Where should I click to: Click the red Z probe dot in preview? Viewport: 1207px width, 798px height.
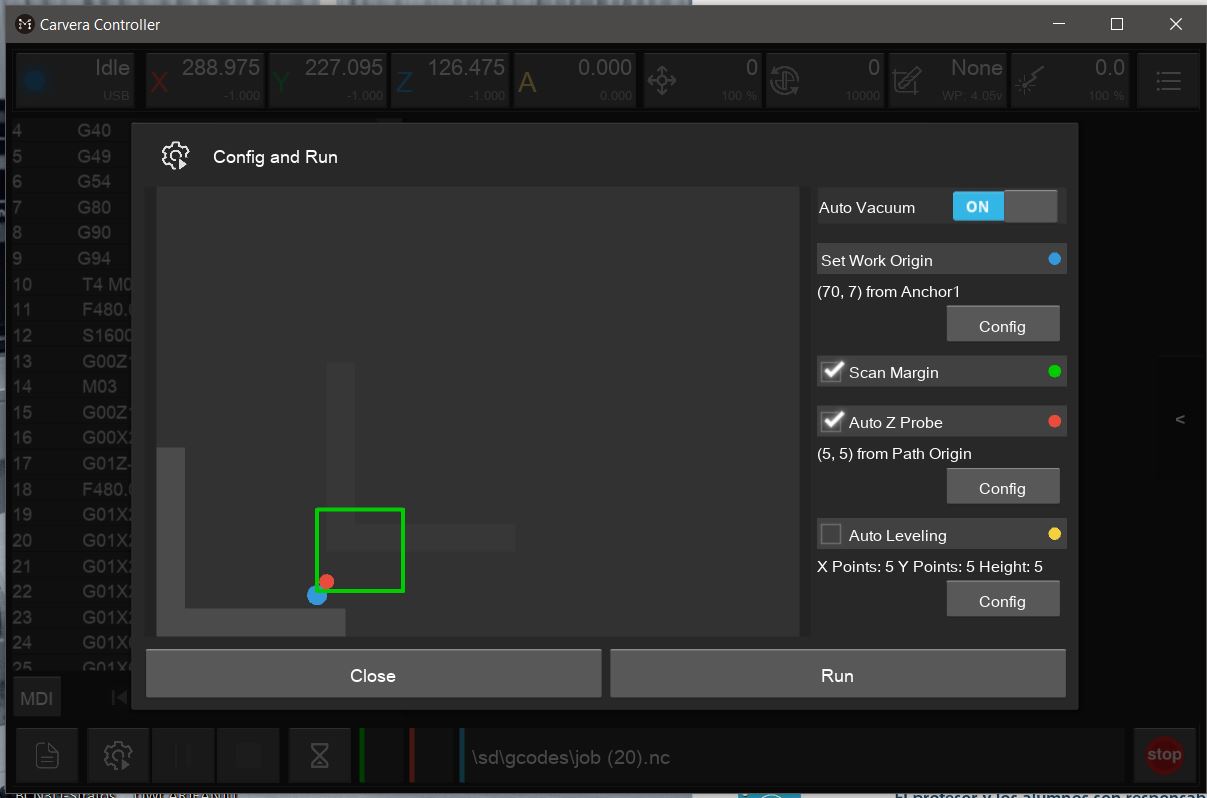pyautogui.click(x=326, y=581)
